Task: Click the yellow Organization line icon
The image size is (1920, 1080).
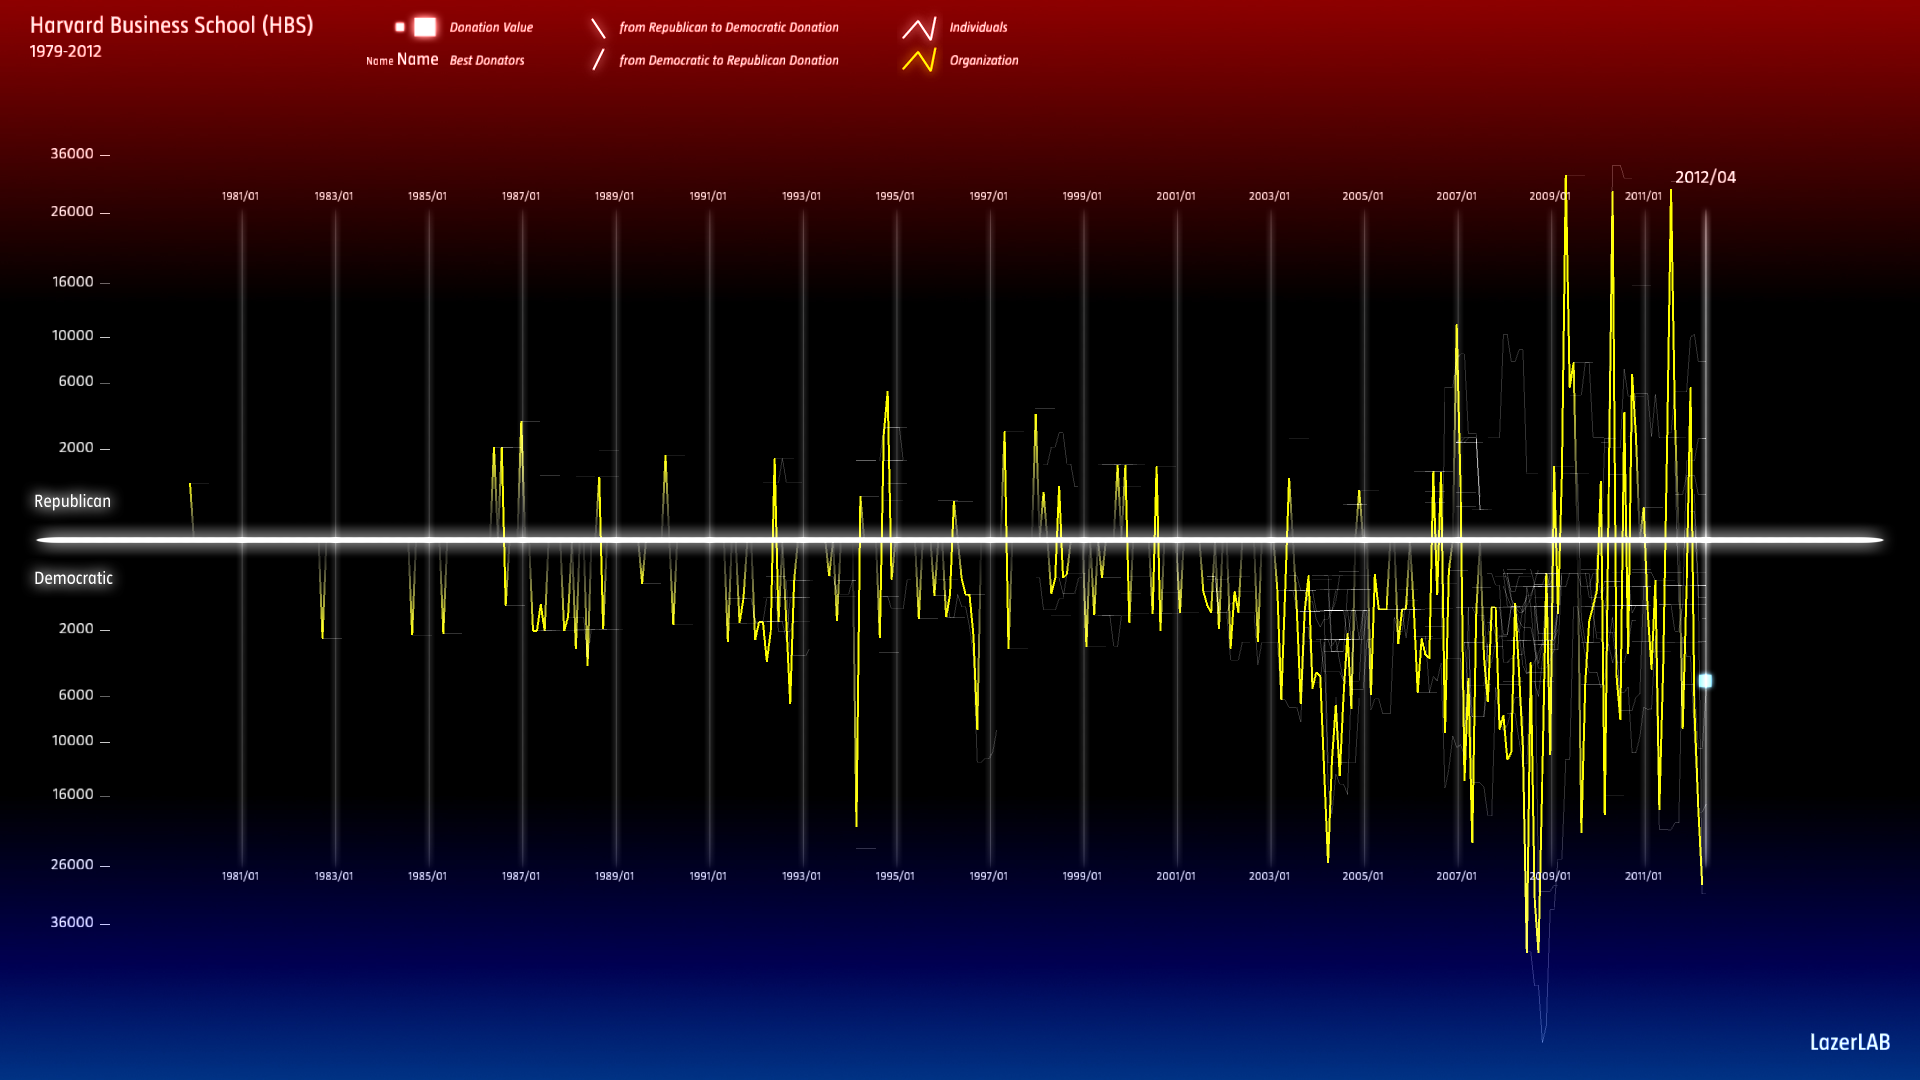Action: pos(919,60)
